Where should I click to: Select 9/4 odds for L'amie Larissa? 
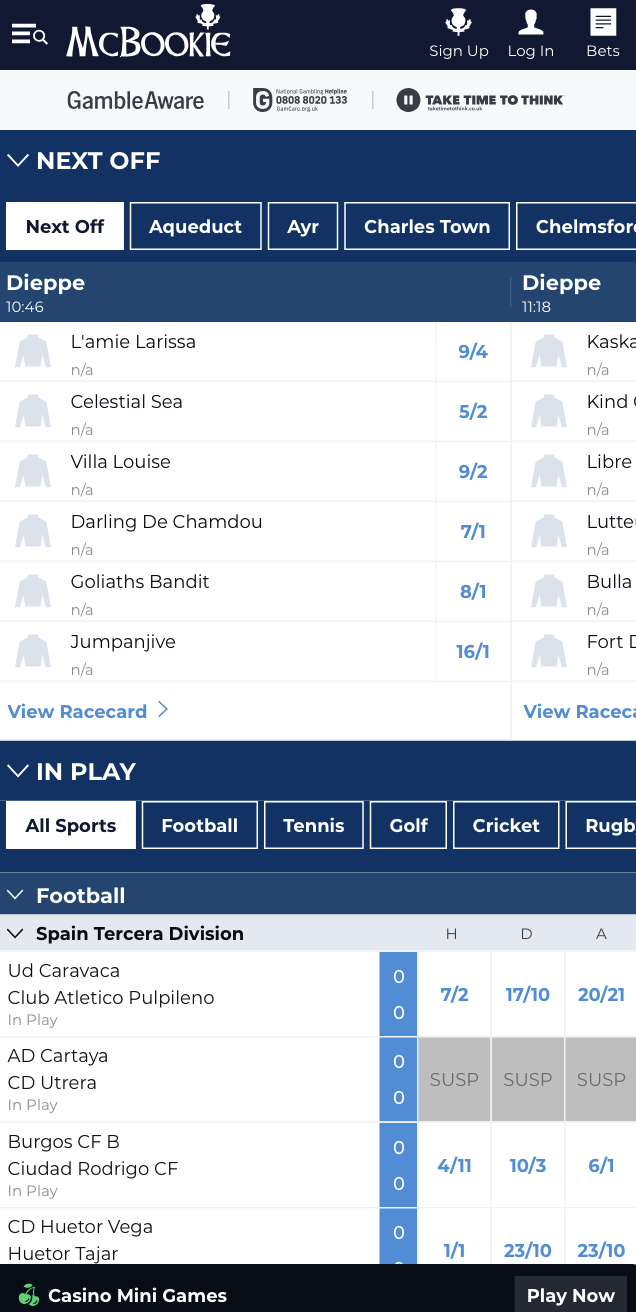[472, 351]
